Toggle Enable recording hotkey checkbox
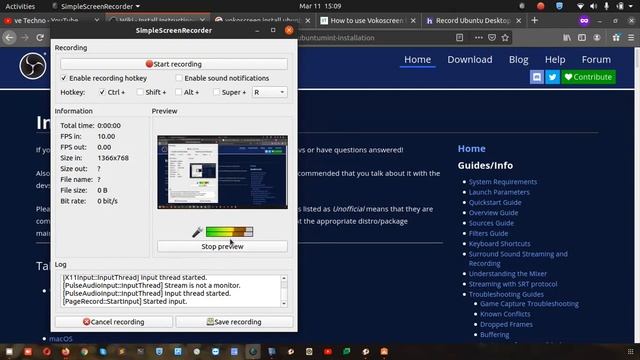Viewport: 640px width, 360px height. [x=64, y=78]
